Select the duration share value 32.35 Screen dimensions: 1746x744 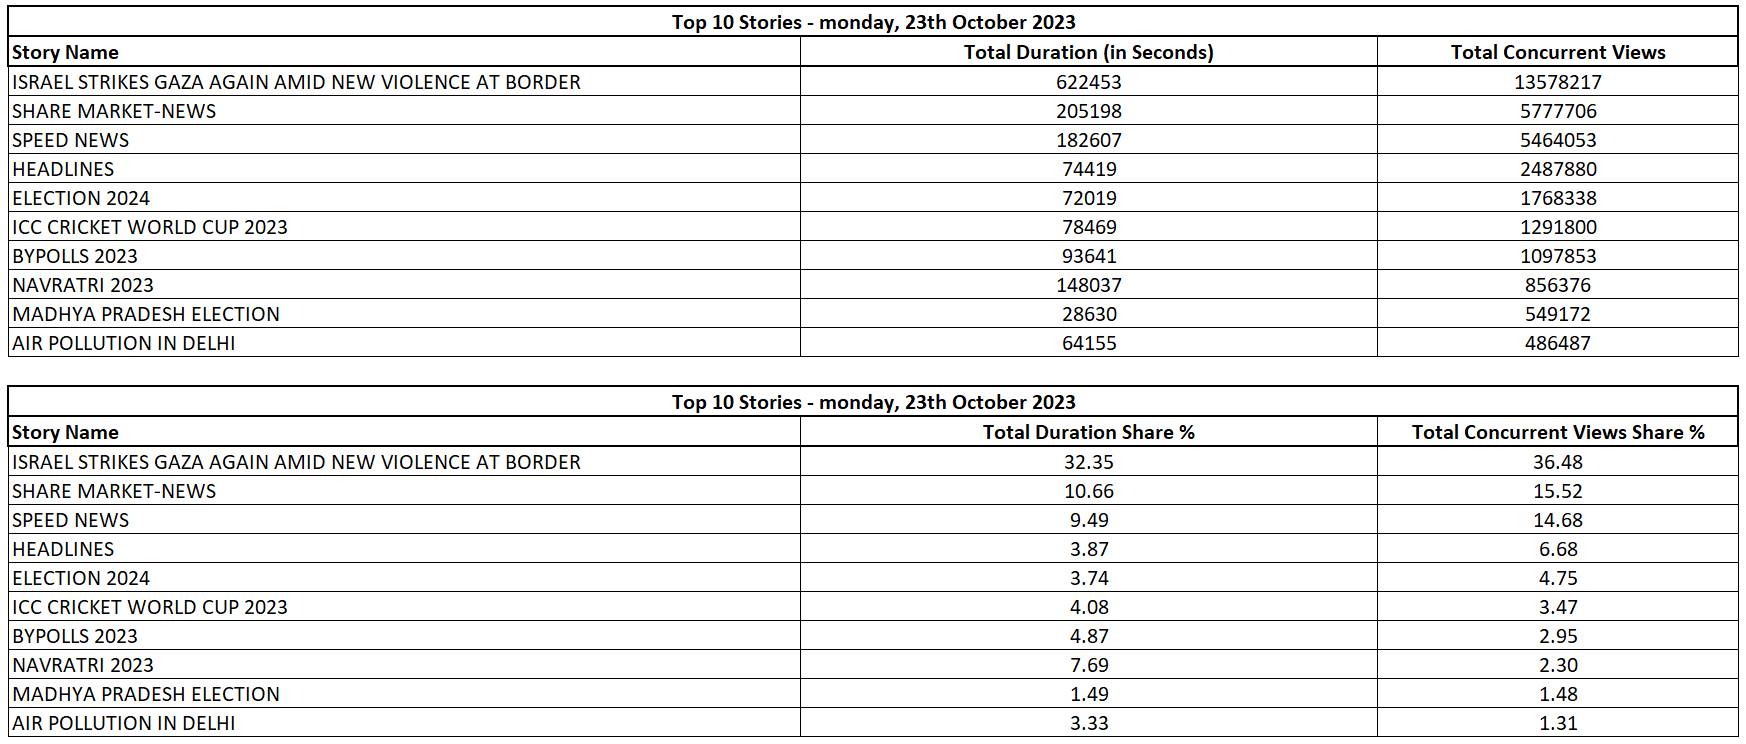click(x=1088, y=462)
